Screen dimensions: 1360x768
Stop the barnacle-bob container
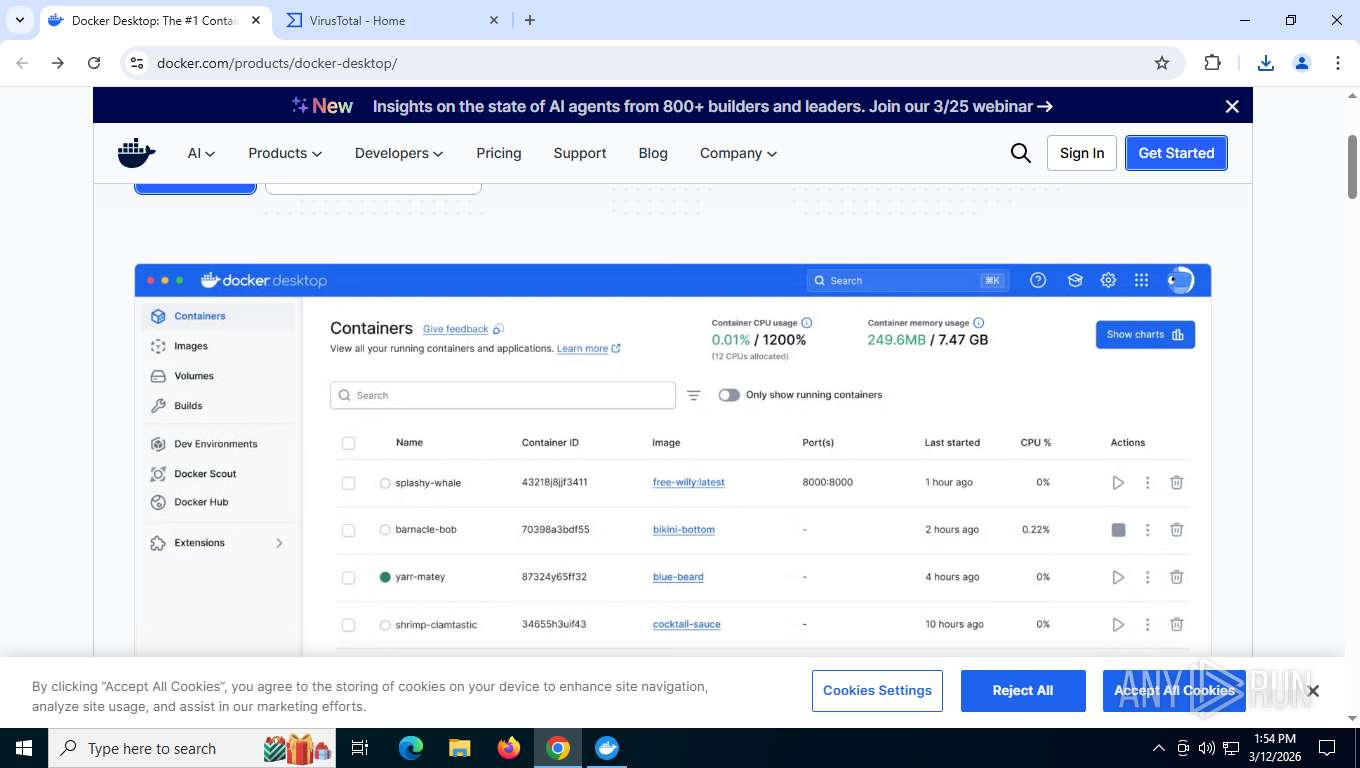1118,530
